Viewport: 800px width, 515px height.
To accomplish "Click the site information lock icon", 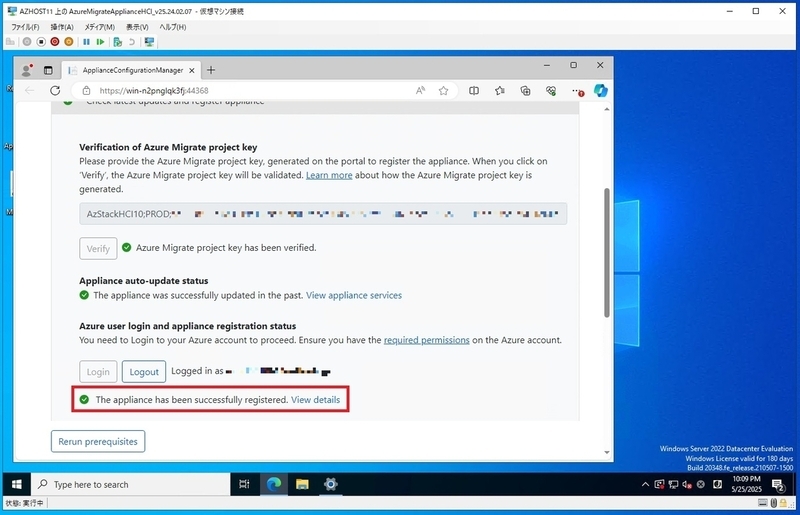I will click(x=86, y=91).
